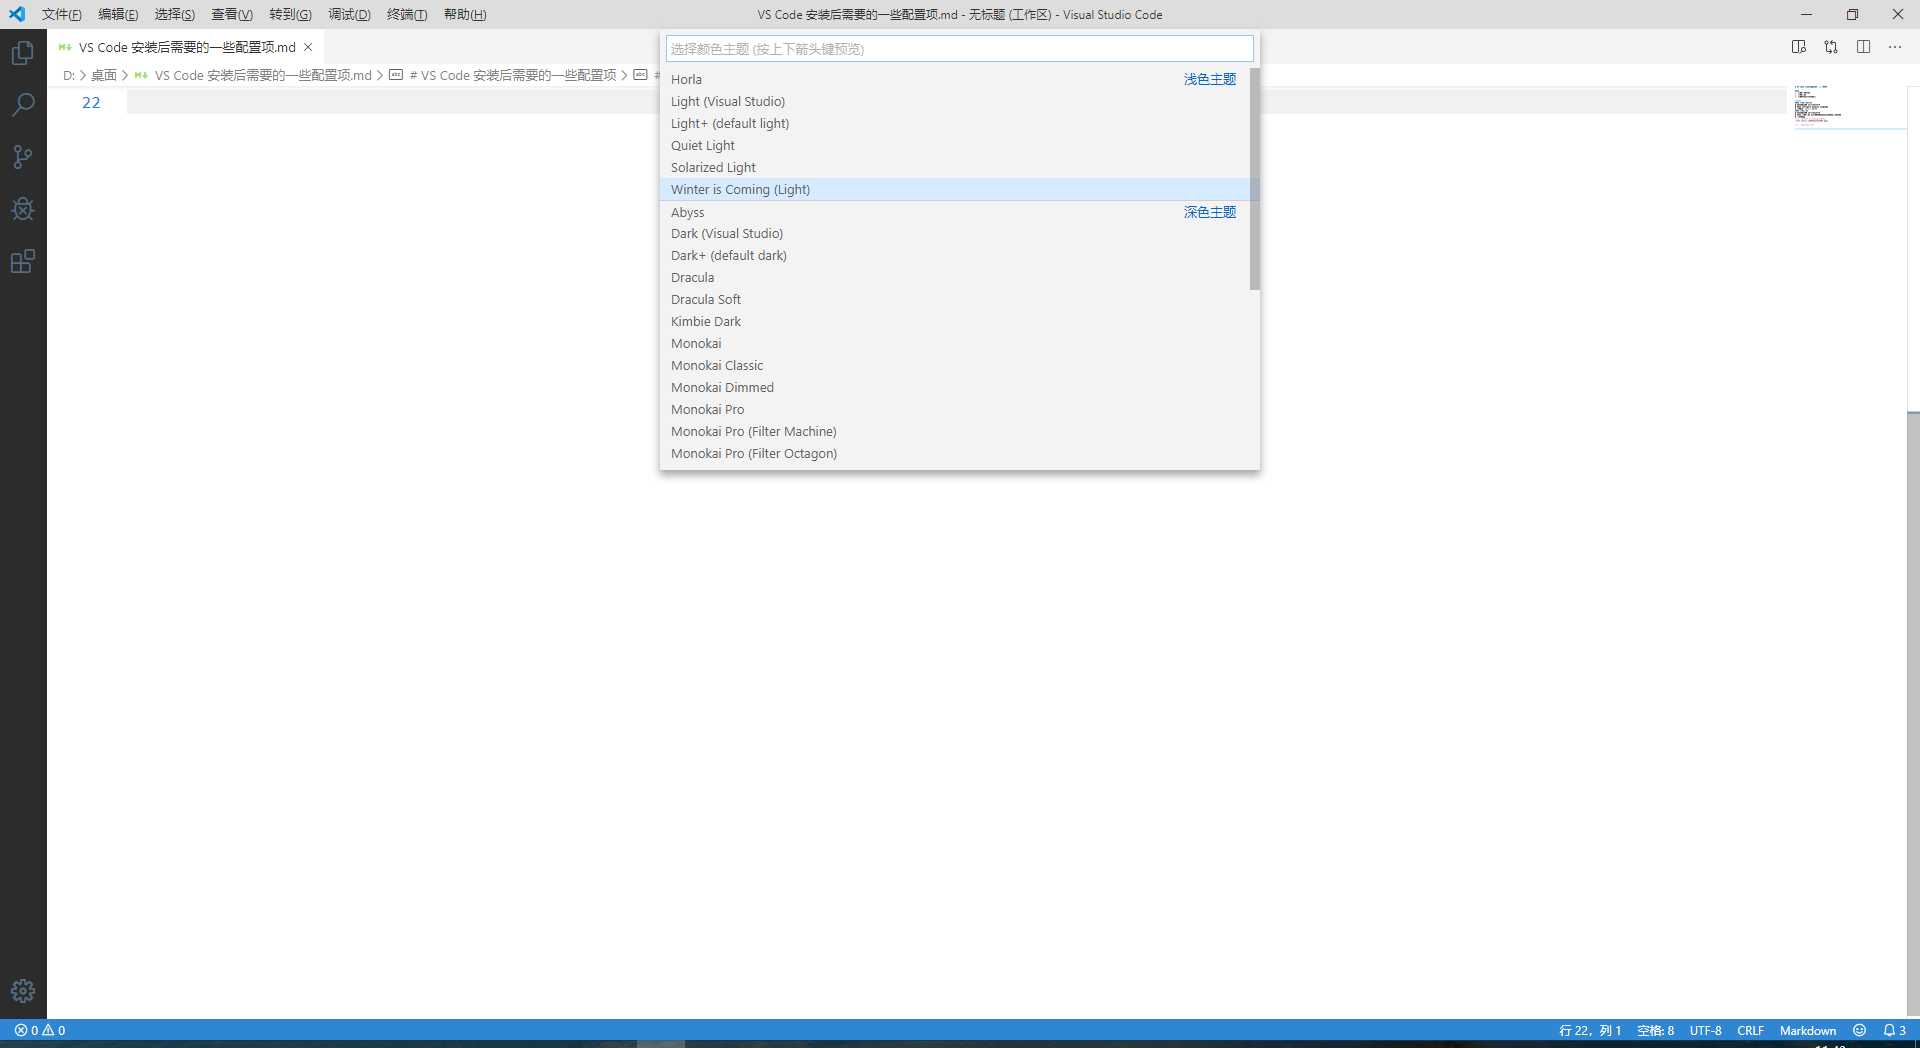Change line ending via CRLF status item
The width and height of the screenshot is (1920, 1048).
1750,1030
